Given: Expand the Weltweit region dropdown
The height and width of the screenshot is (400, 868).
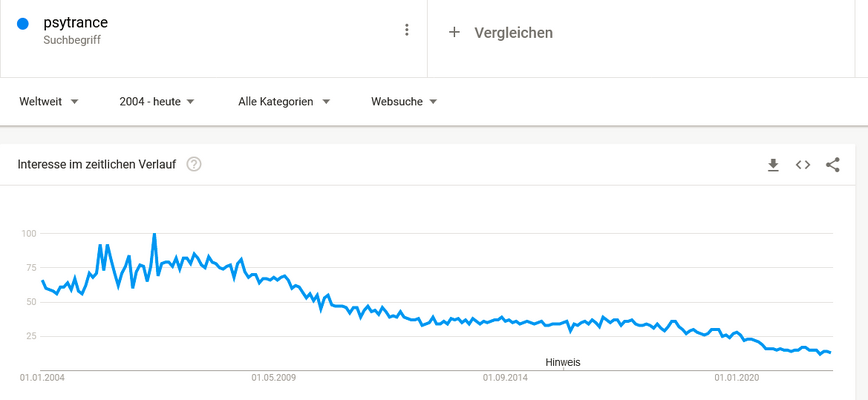Looking at the screenshot, I should (49, 102).
